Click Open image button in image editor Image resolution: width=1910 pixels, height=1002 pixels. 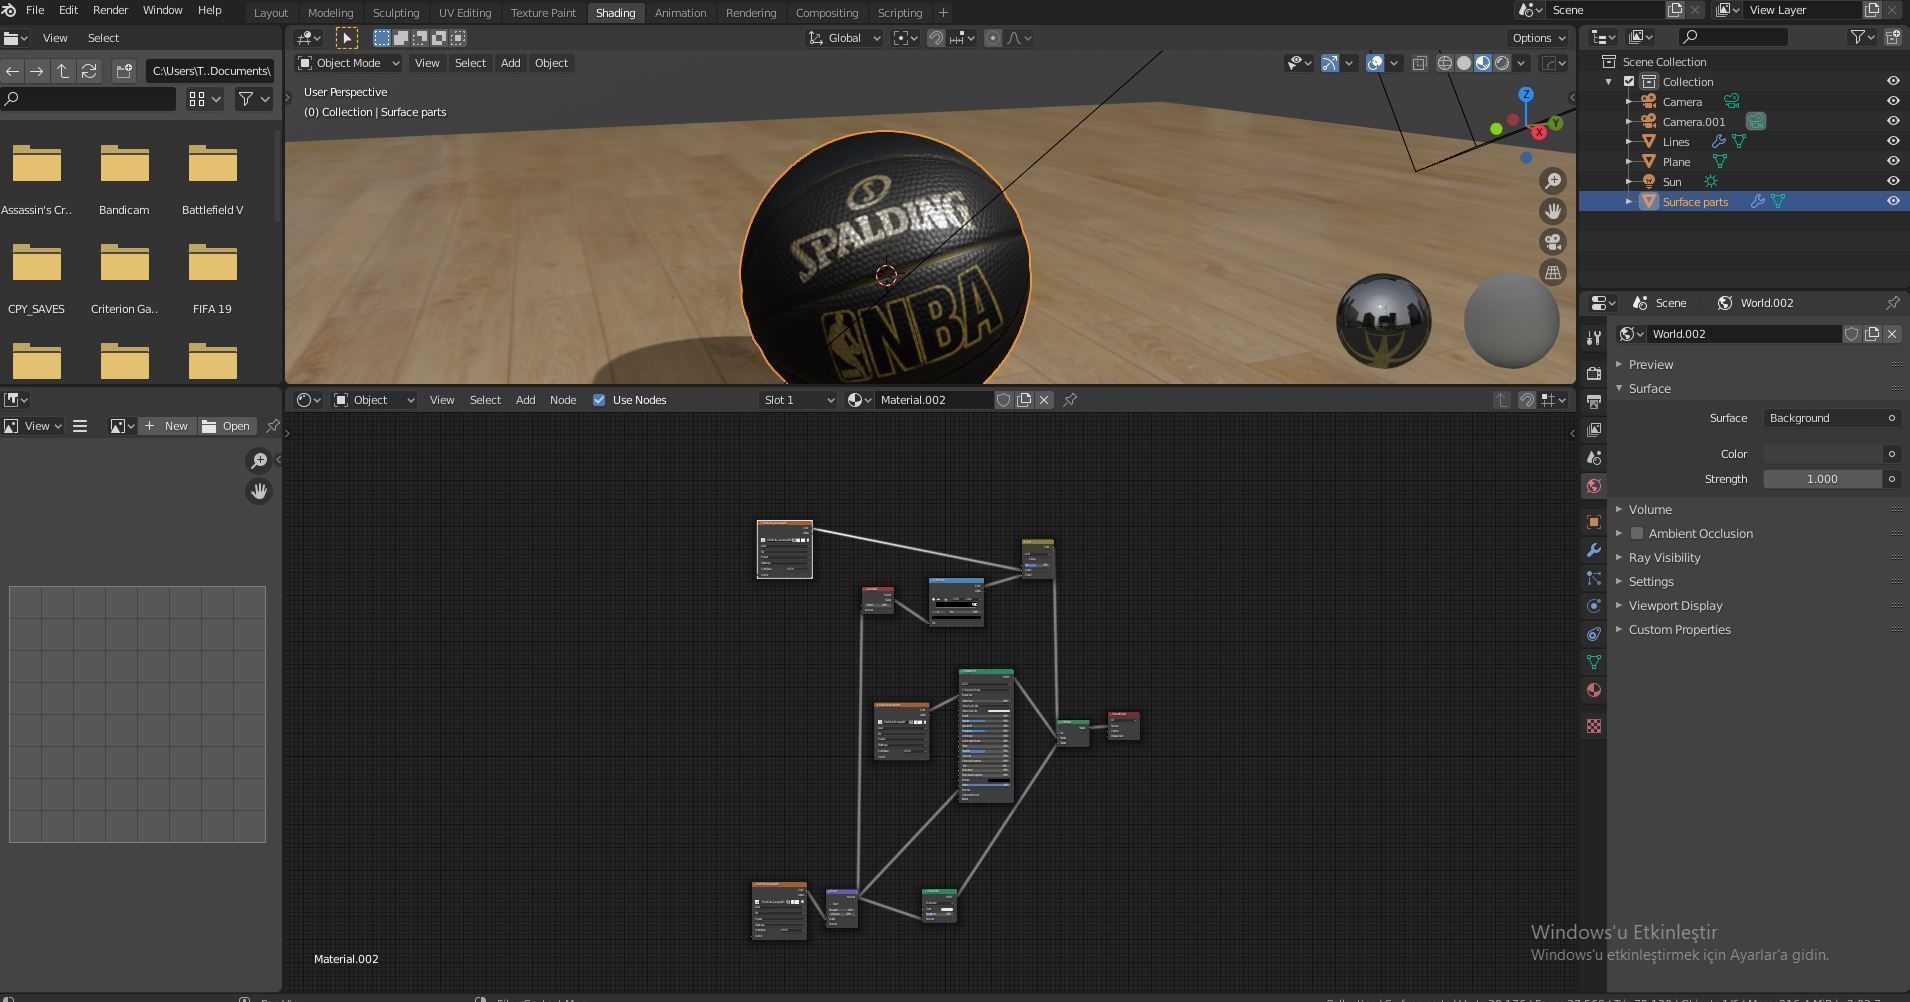click(x=226, y=426)
